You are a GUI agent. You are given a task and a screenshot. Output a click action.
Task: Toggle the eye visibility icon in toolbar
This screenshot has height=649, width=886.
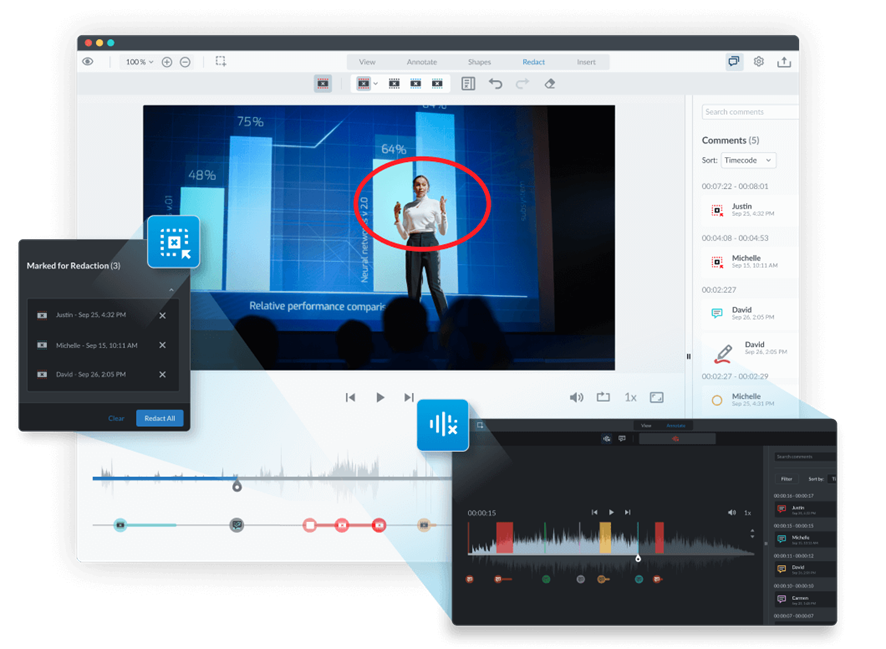click(88, 62)
